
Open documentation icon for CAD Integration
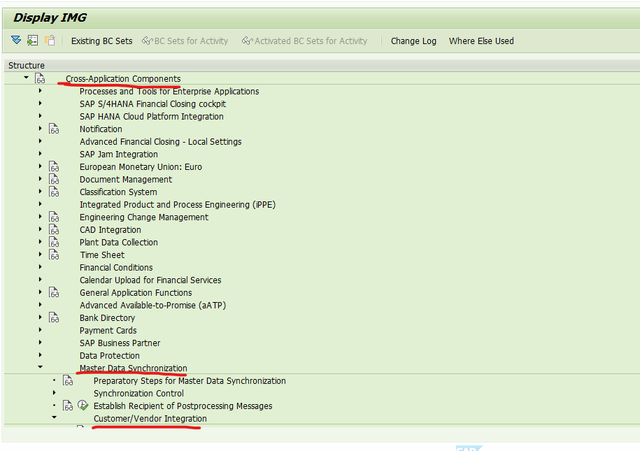click(x=54, y=230)
